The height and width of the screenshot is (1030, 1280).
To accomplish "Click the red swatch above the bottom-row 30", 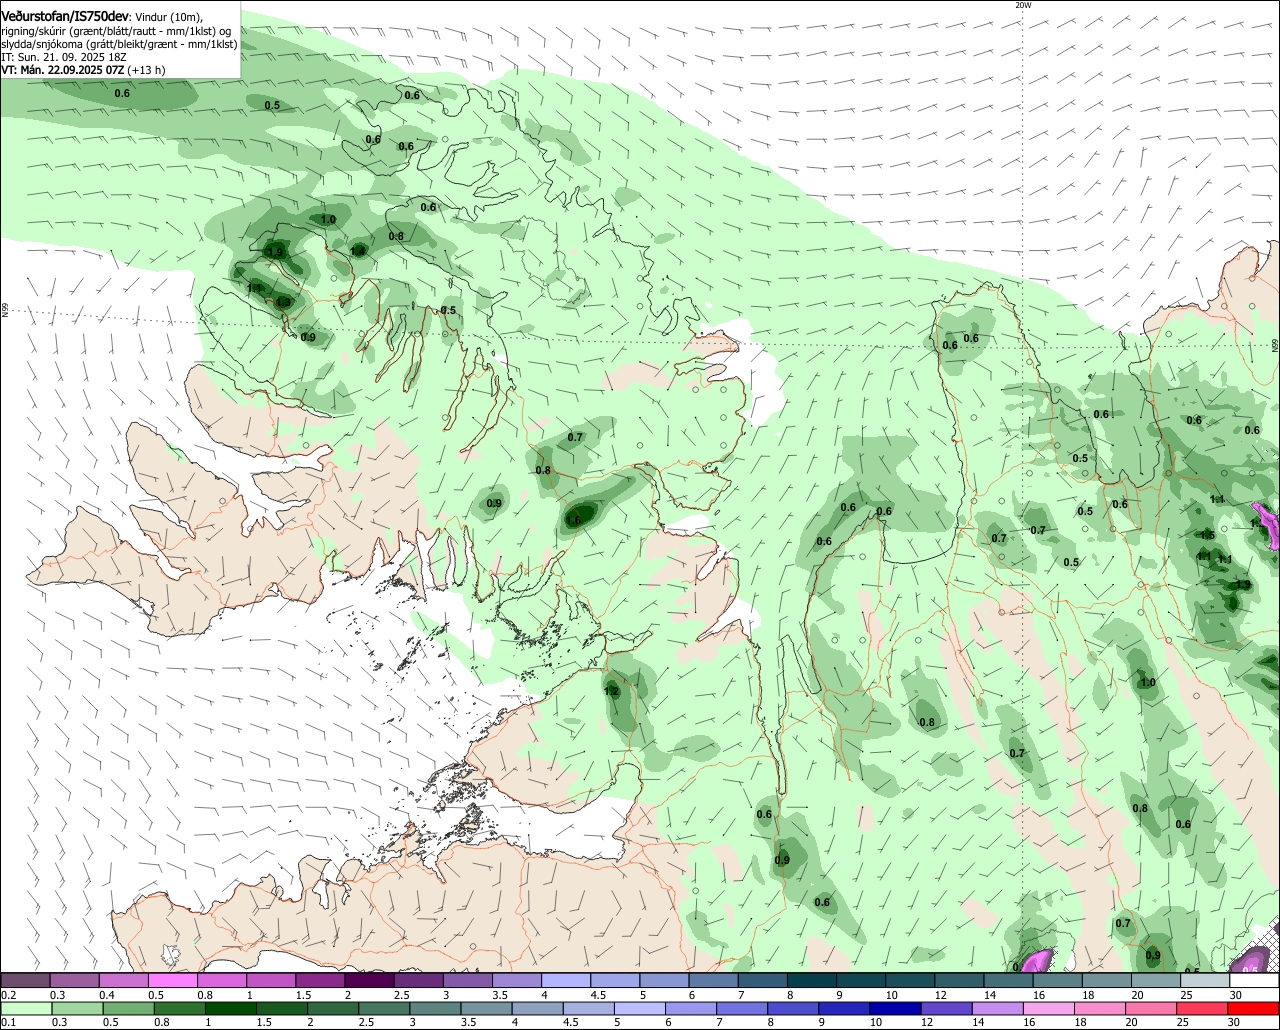I will [1255, 1008].
